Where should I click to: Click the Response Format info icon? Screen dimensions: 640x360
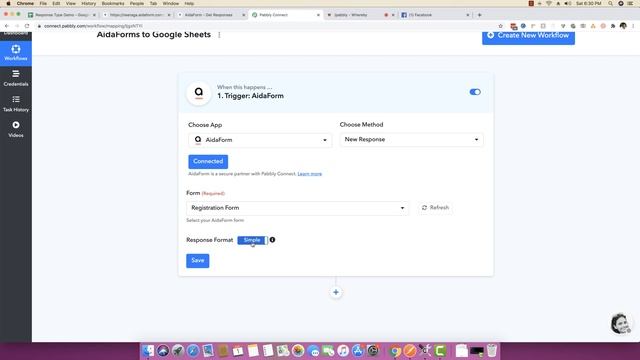pyautogui.click(x=272, y=240)
